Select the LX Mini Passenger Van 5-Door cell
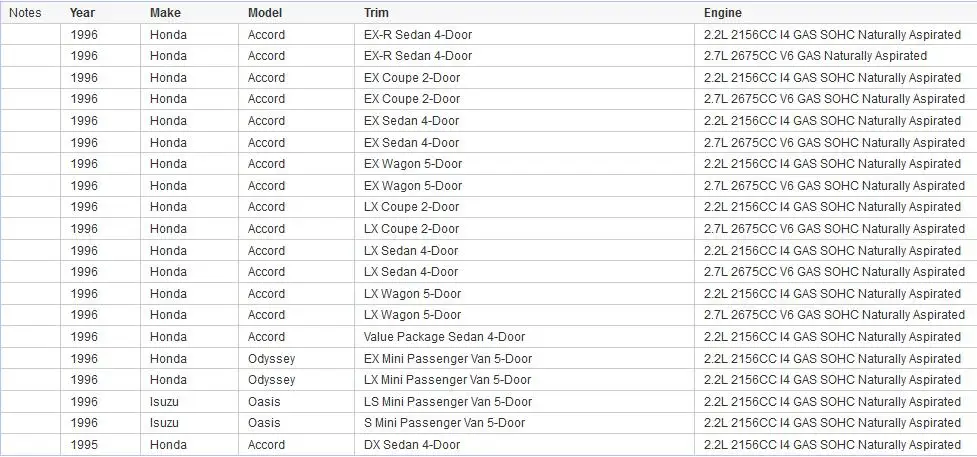977x457 pixels. click(525, 380)
